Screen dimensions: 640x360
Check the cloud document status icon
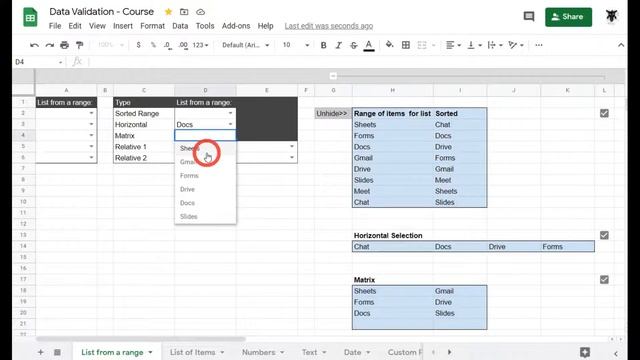pos(200,12)
